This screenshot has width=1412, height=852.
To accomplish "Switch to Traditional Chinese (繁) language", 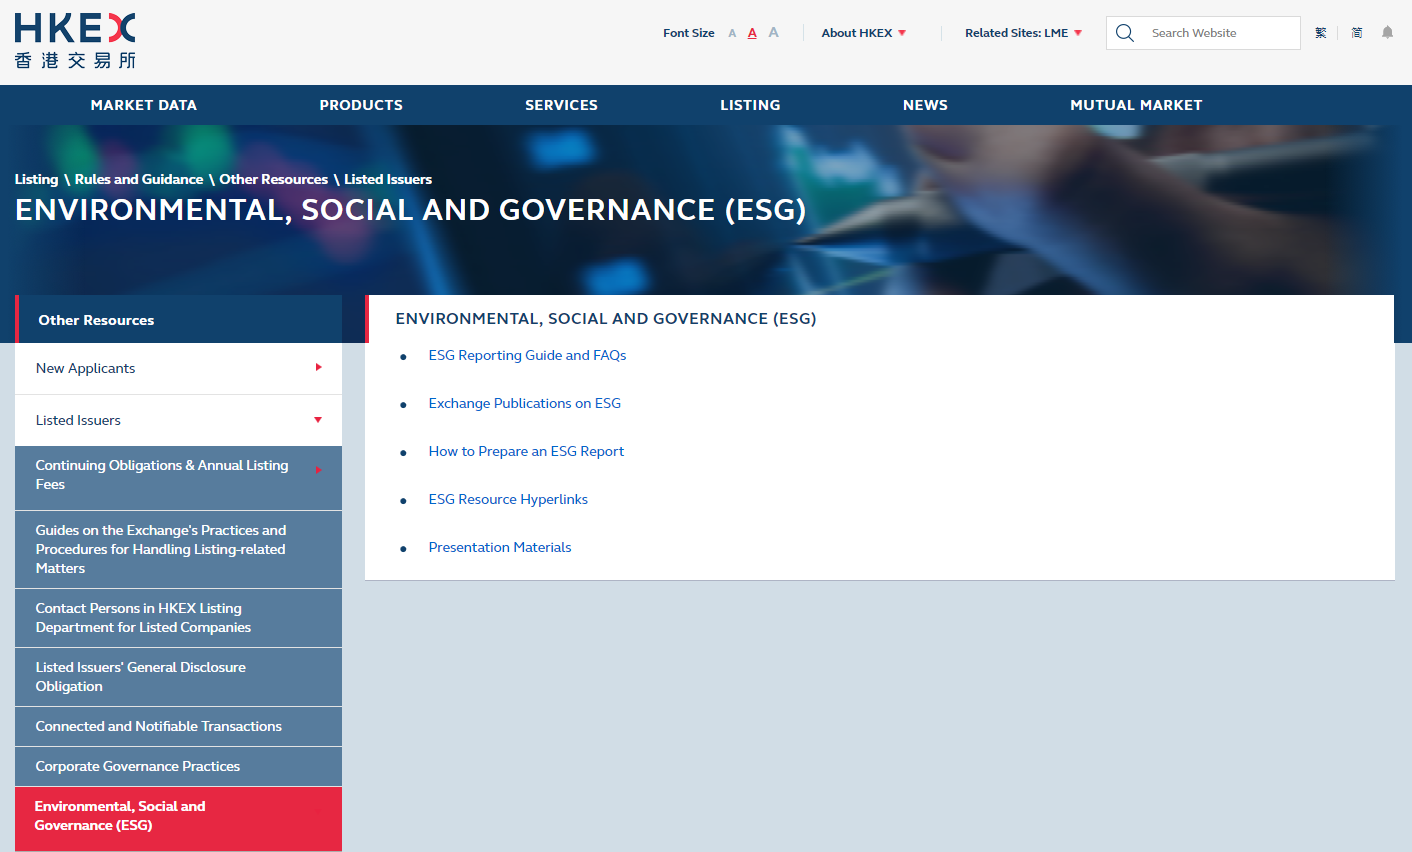I will (x=1320, y=33).
